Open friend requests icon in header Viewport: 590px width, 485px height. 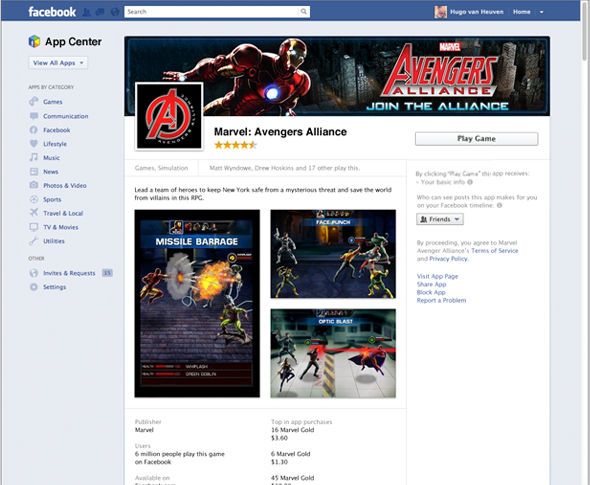87,12
